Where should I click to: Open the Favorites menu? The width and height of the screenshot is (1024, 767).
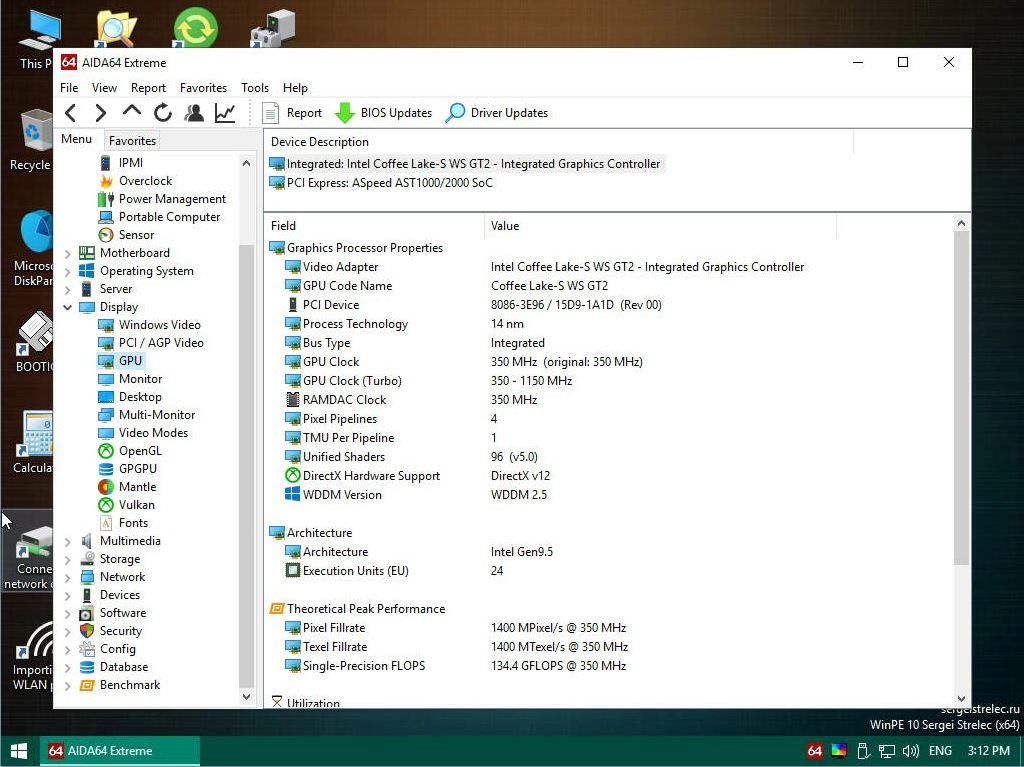click(x=203, y=88)
